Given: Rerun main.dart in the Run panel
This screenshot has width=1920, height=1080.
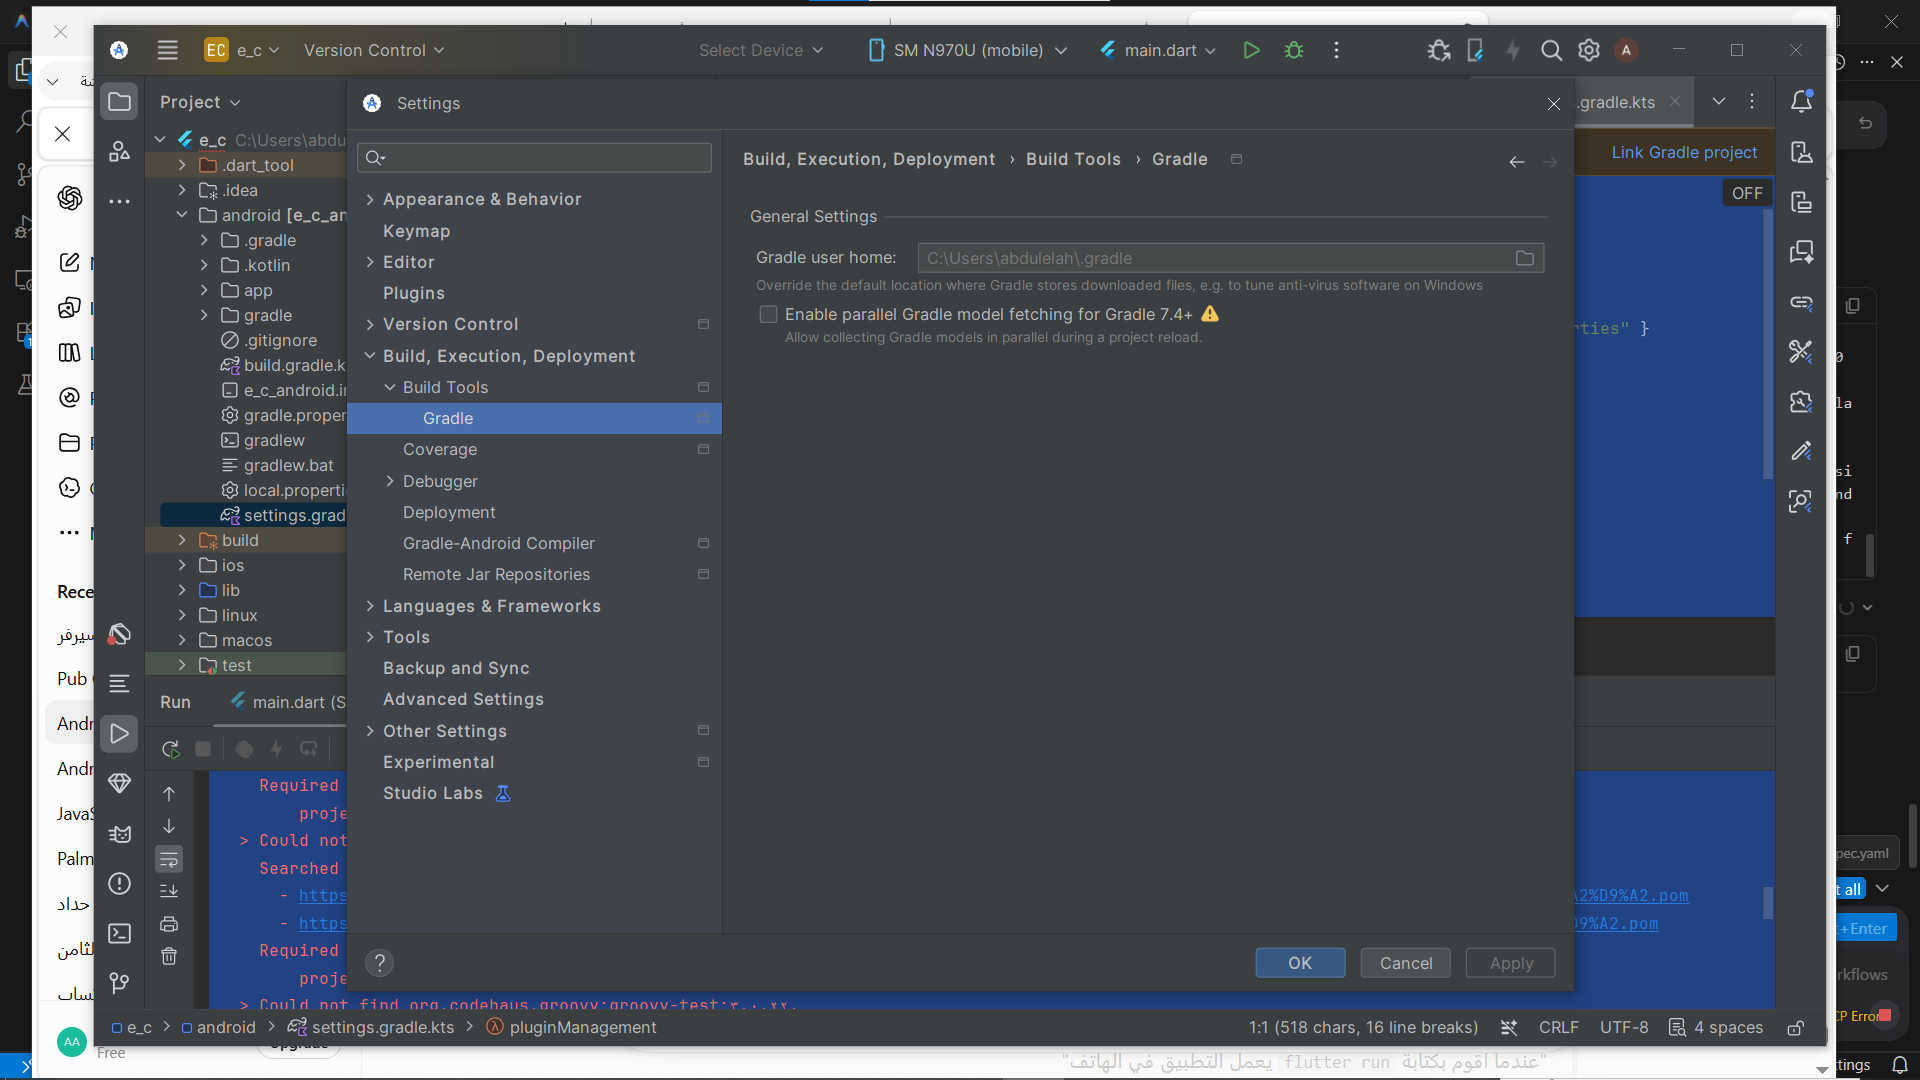Looking at the screenshot, I should [170, 749].
